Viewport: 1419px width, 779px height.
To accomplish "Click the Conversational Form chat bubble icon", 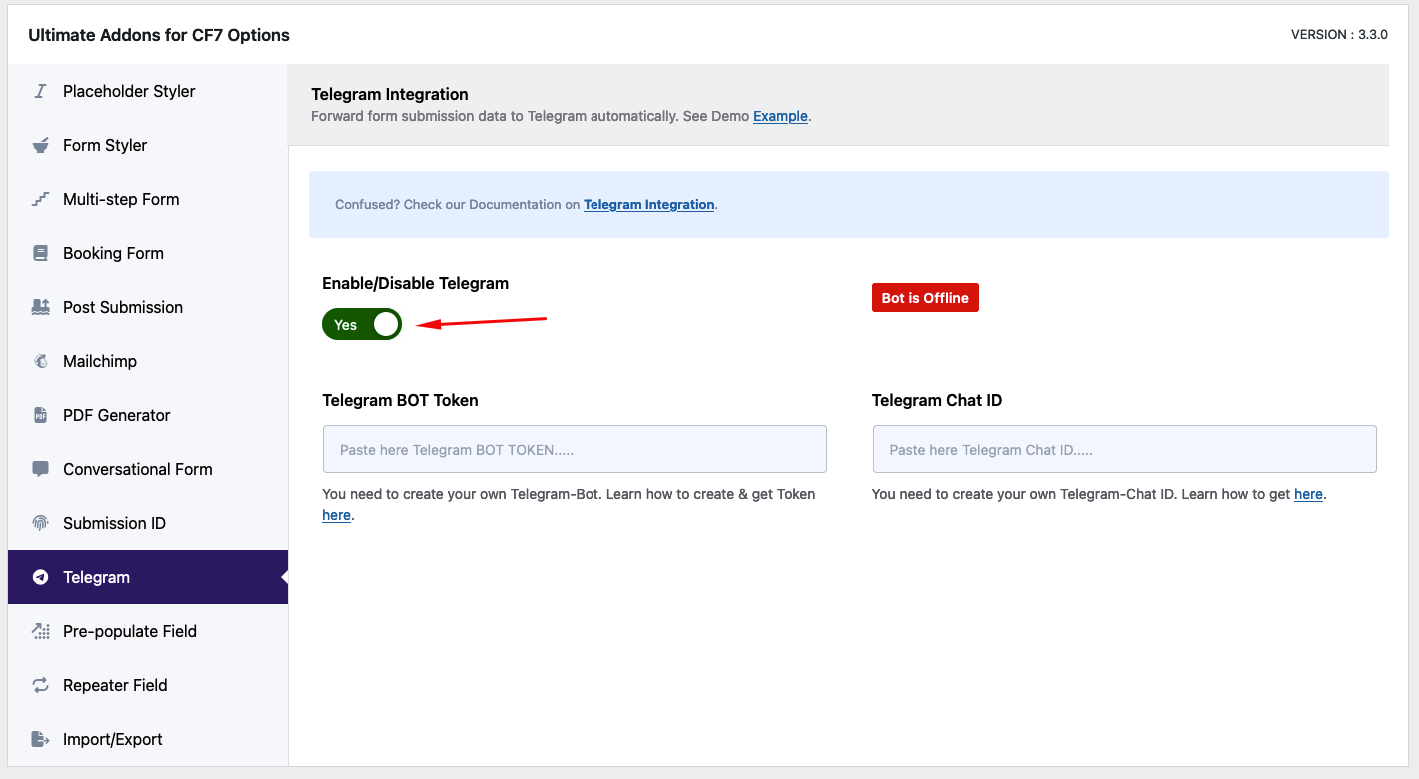I will pyautogui.click(x=40, y=469).
